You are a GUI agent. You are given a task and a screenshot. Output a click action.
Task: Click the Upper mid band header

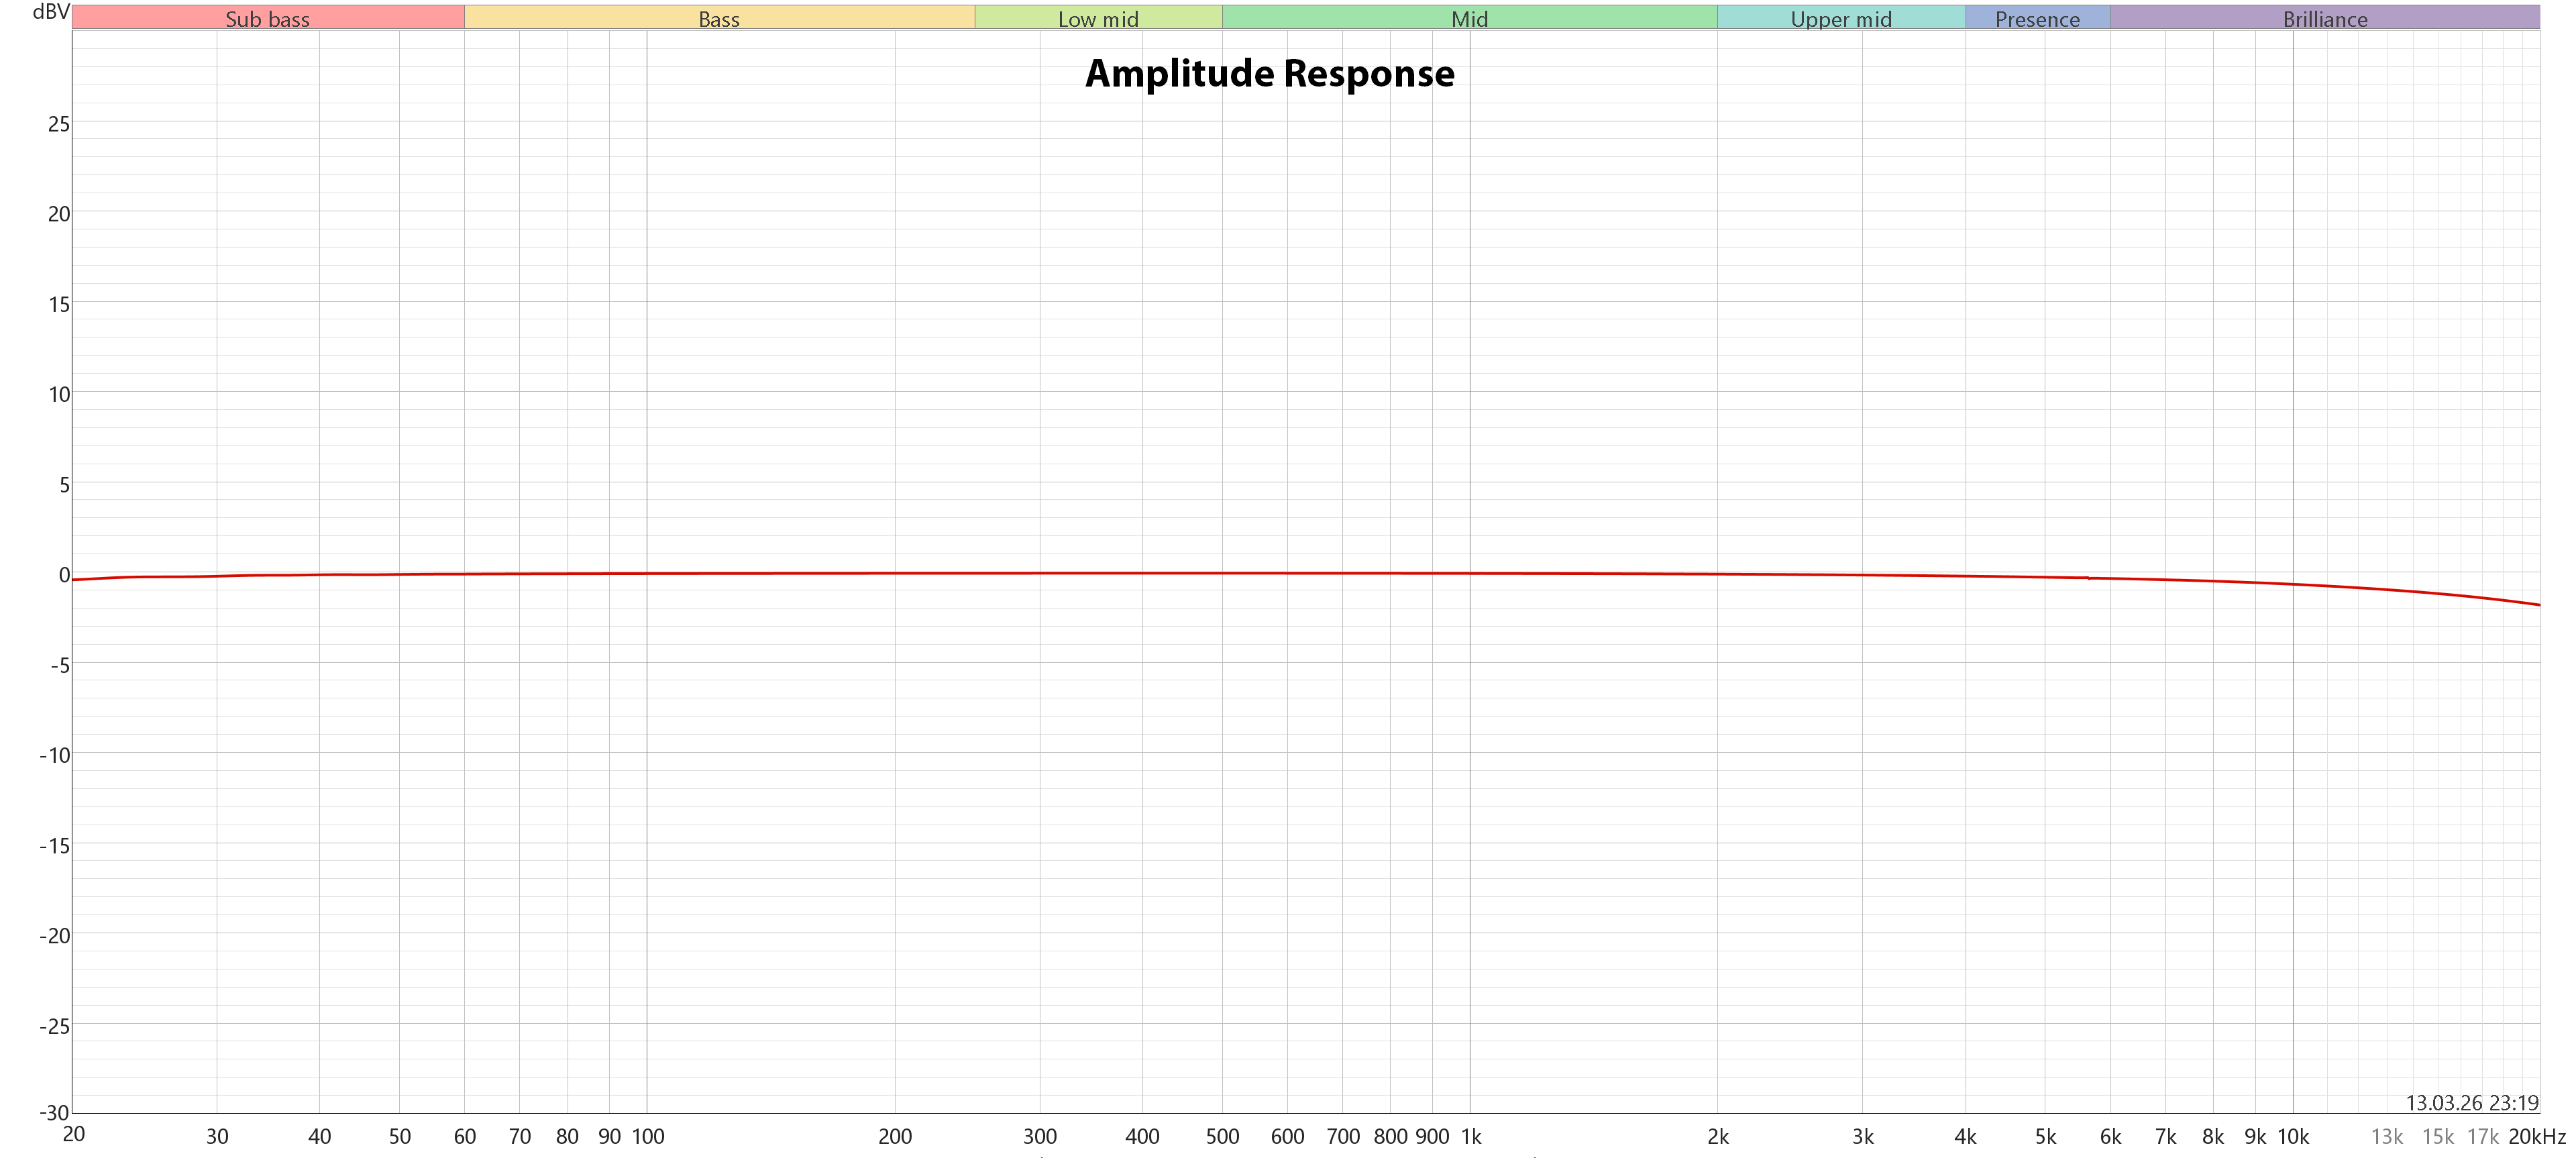click(x=1840, y=18)
